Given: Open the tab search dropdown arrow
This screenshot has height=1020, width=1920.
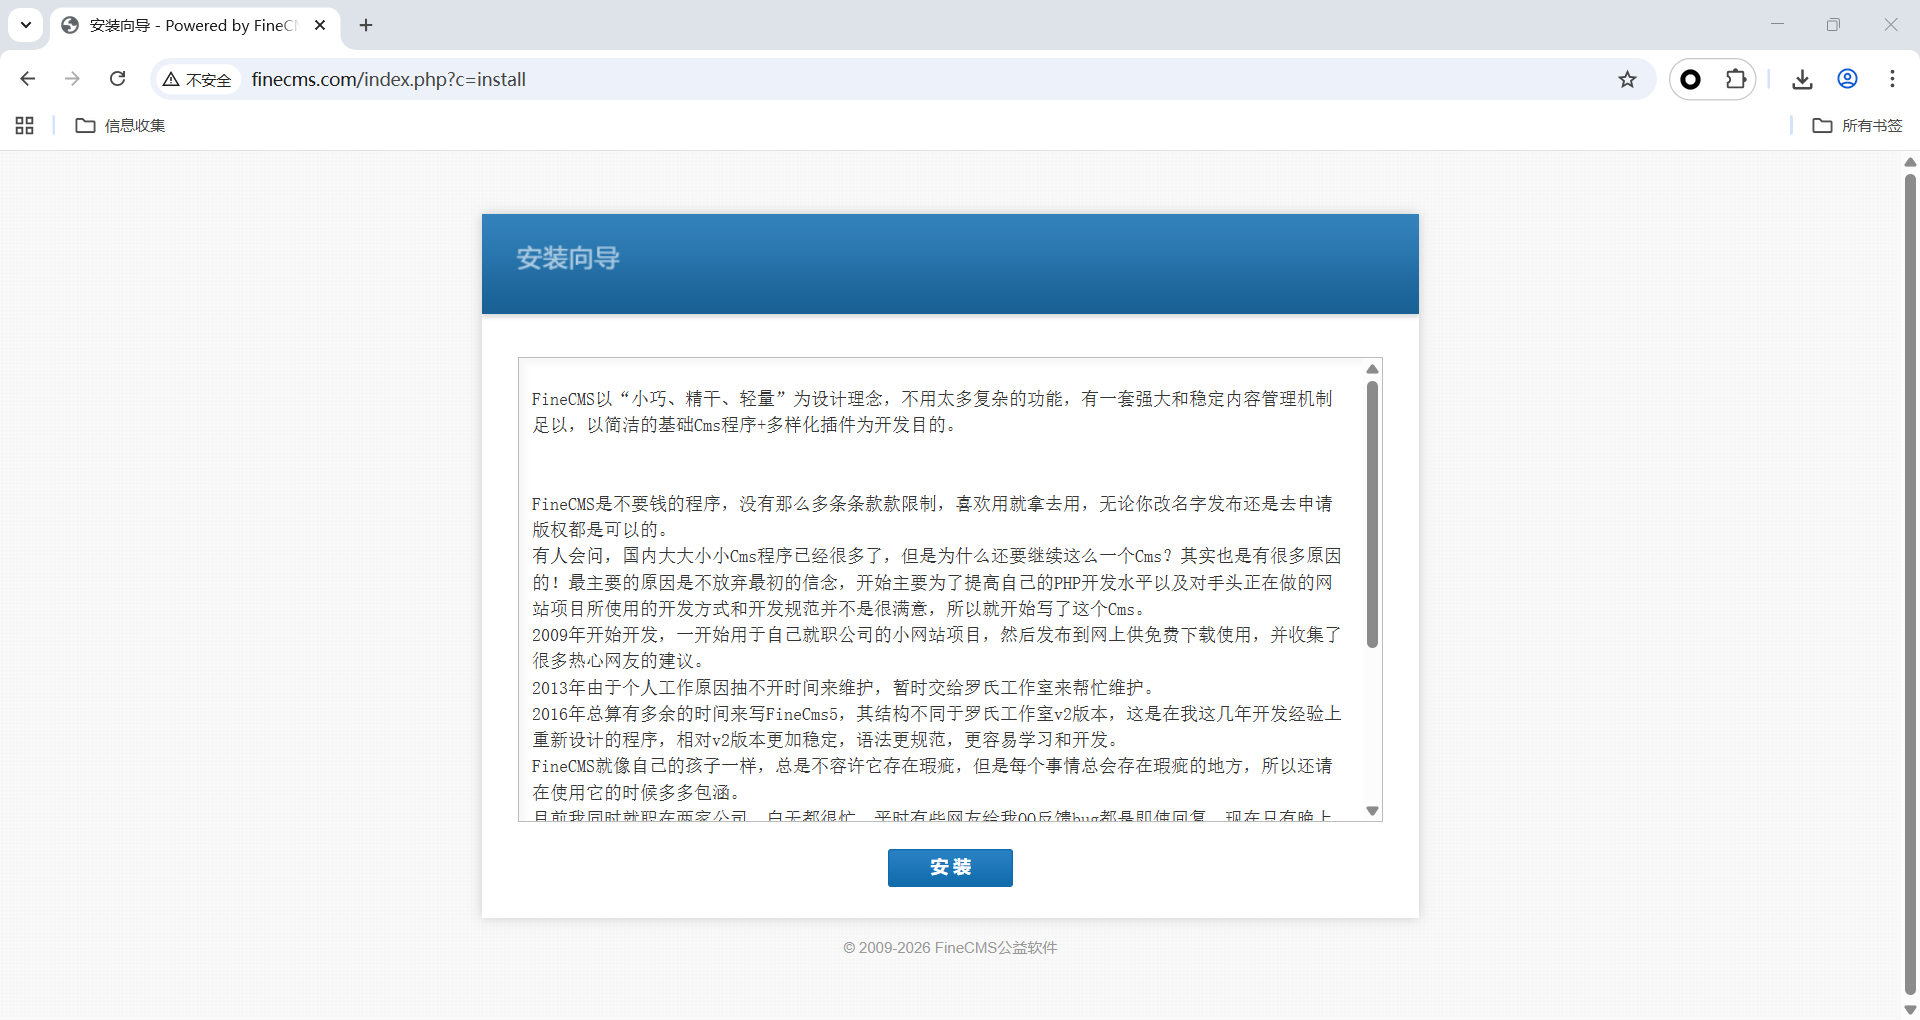Looking at the screenshot, I should [26, 25].
